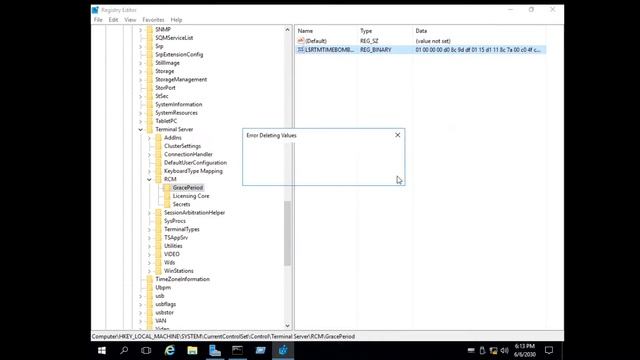Open the File menu
Image resolution: width=640 pixels, height=360 pixels.
pyautogui.click(x=98, y=20)
